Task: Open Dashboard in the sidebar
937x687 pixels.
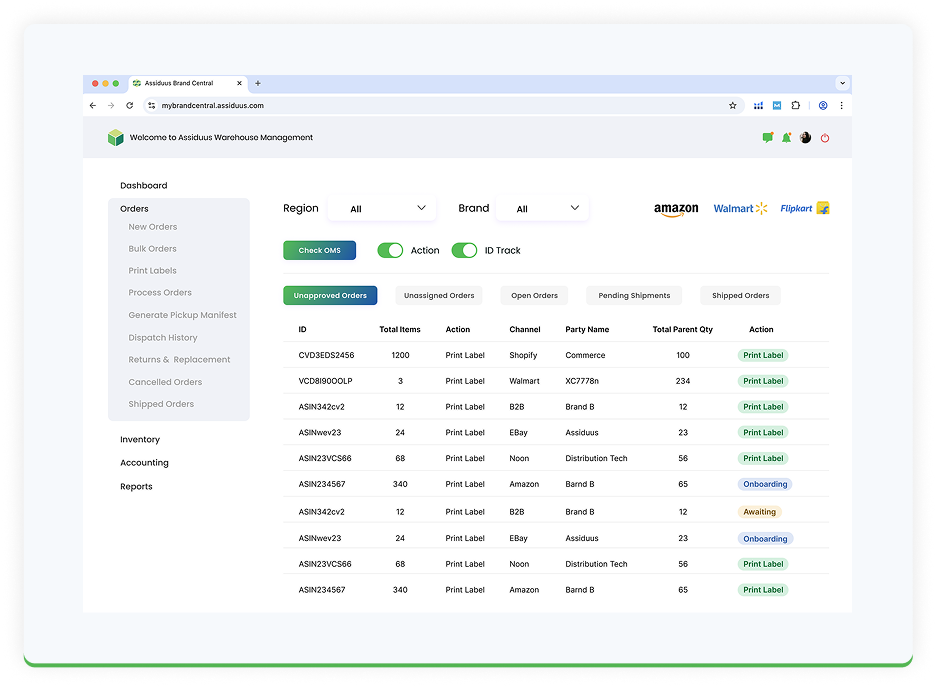Action: [x=143, y=185]
